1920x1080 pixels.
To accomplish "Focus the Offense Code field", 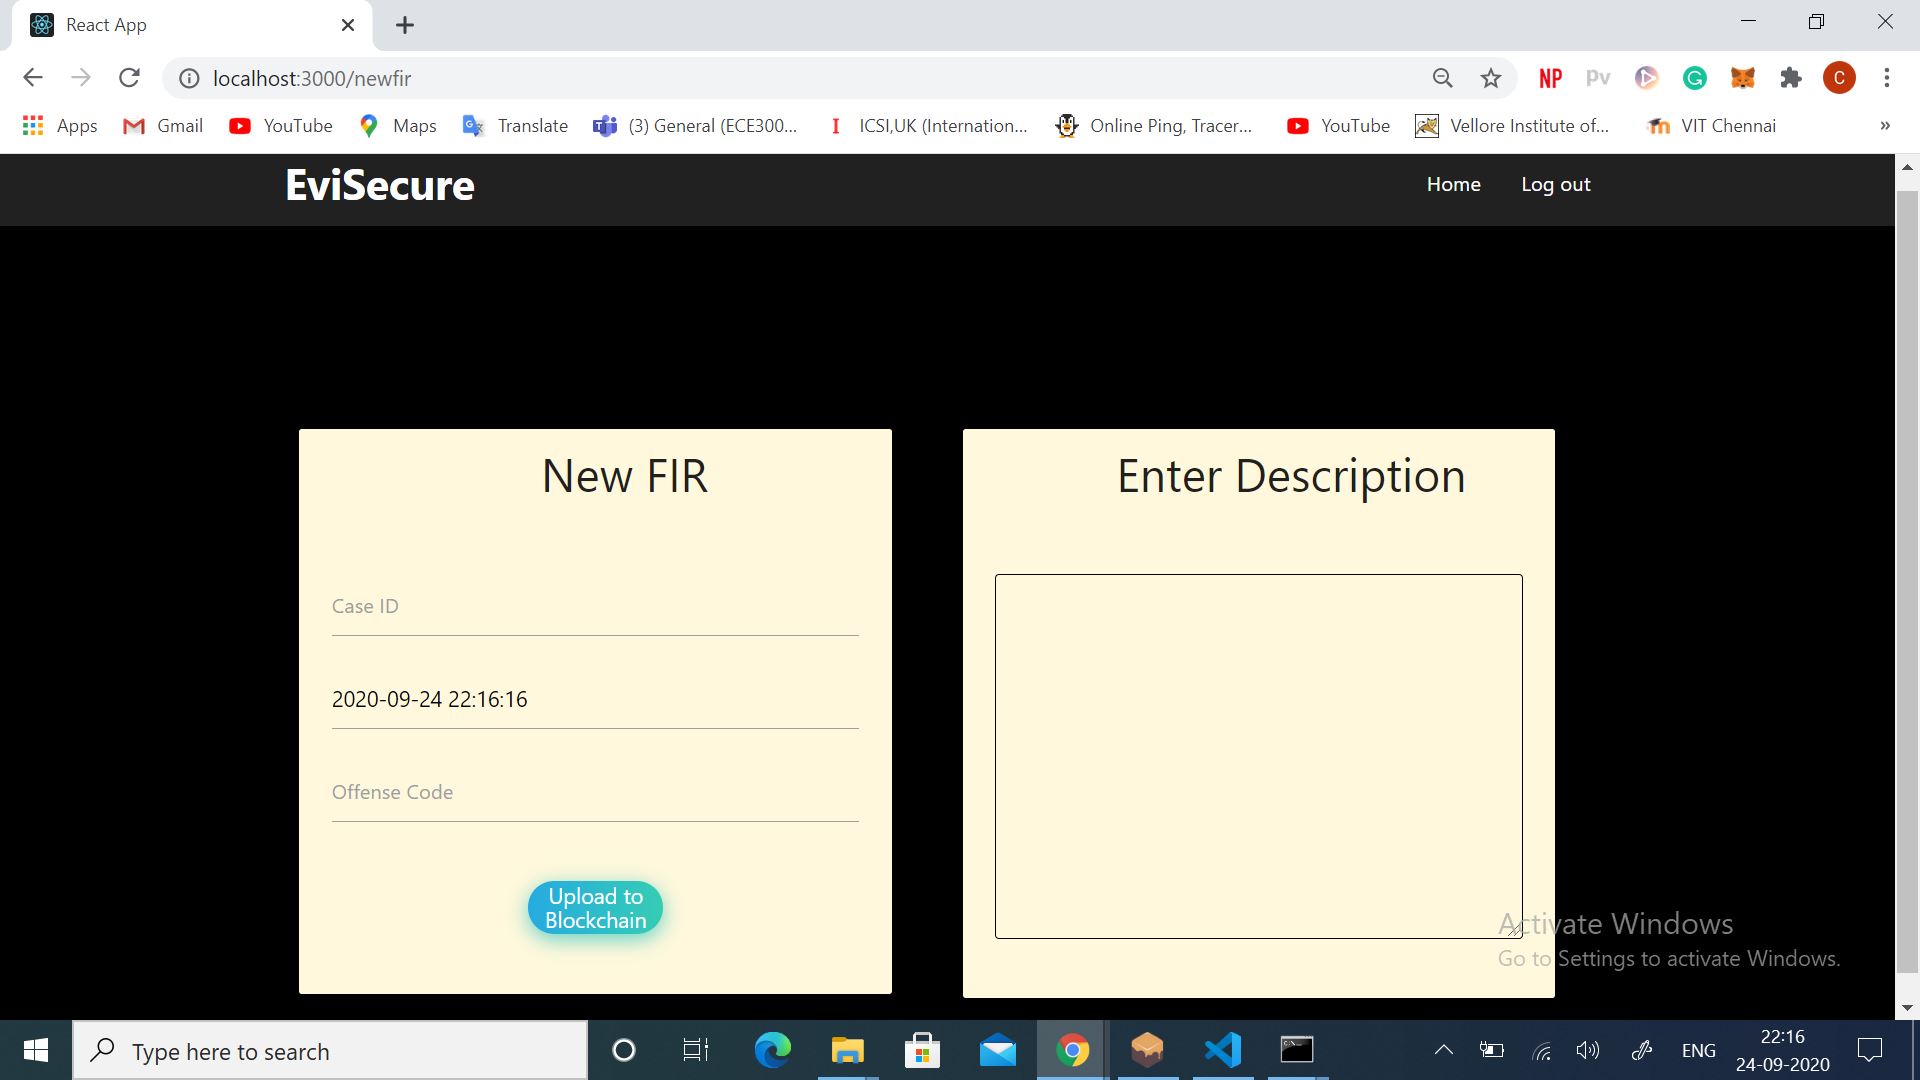I will click(595, 793).
